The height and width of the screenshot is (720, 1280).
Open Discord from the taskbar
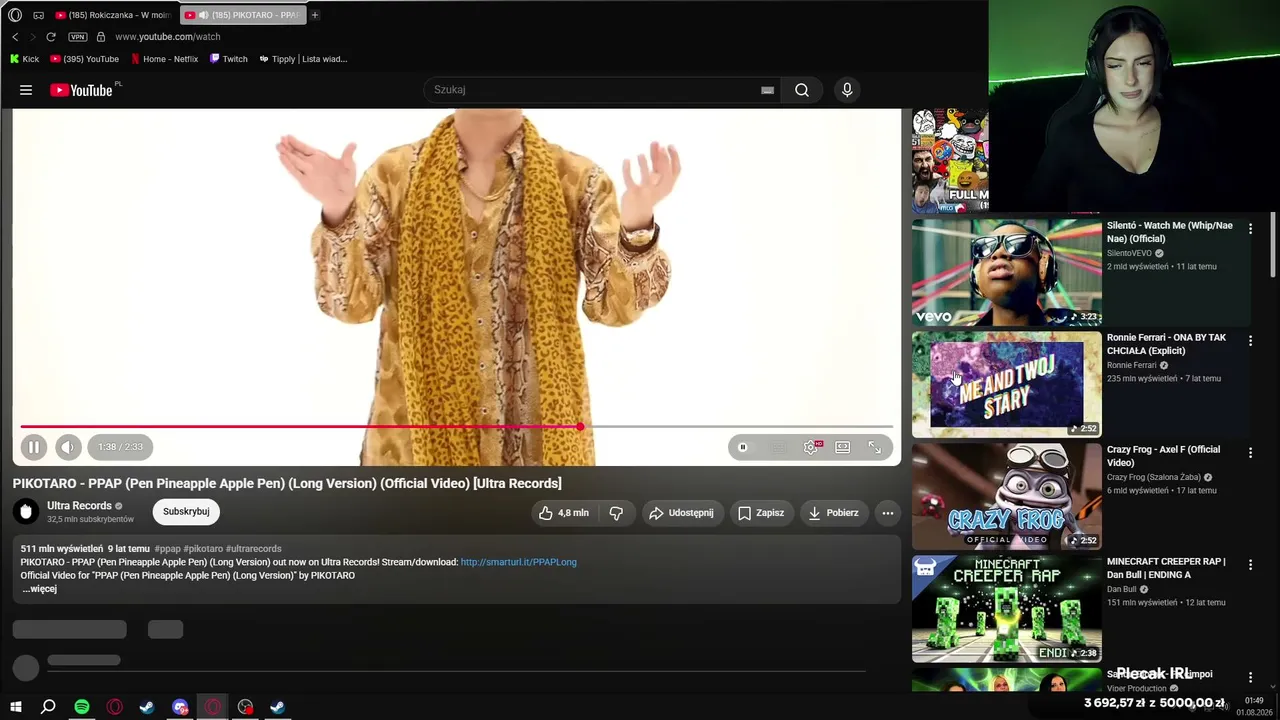(180, 707)
